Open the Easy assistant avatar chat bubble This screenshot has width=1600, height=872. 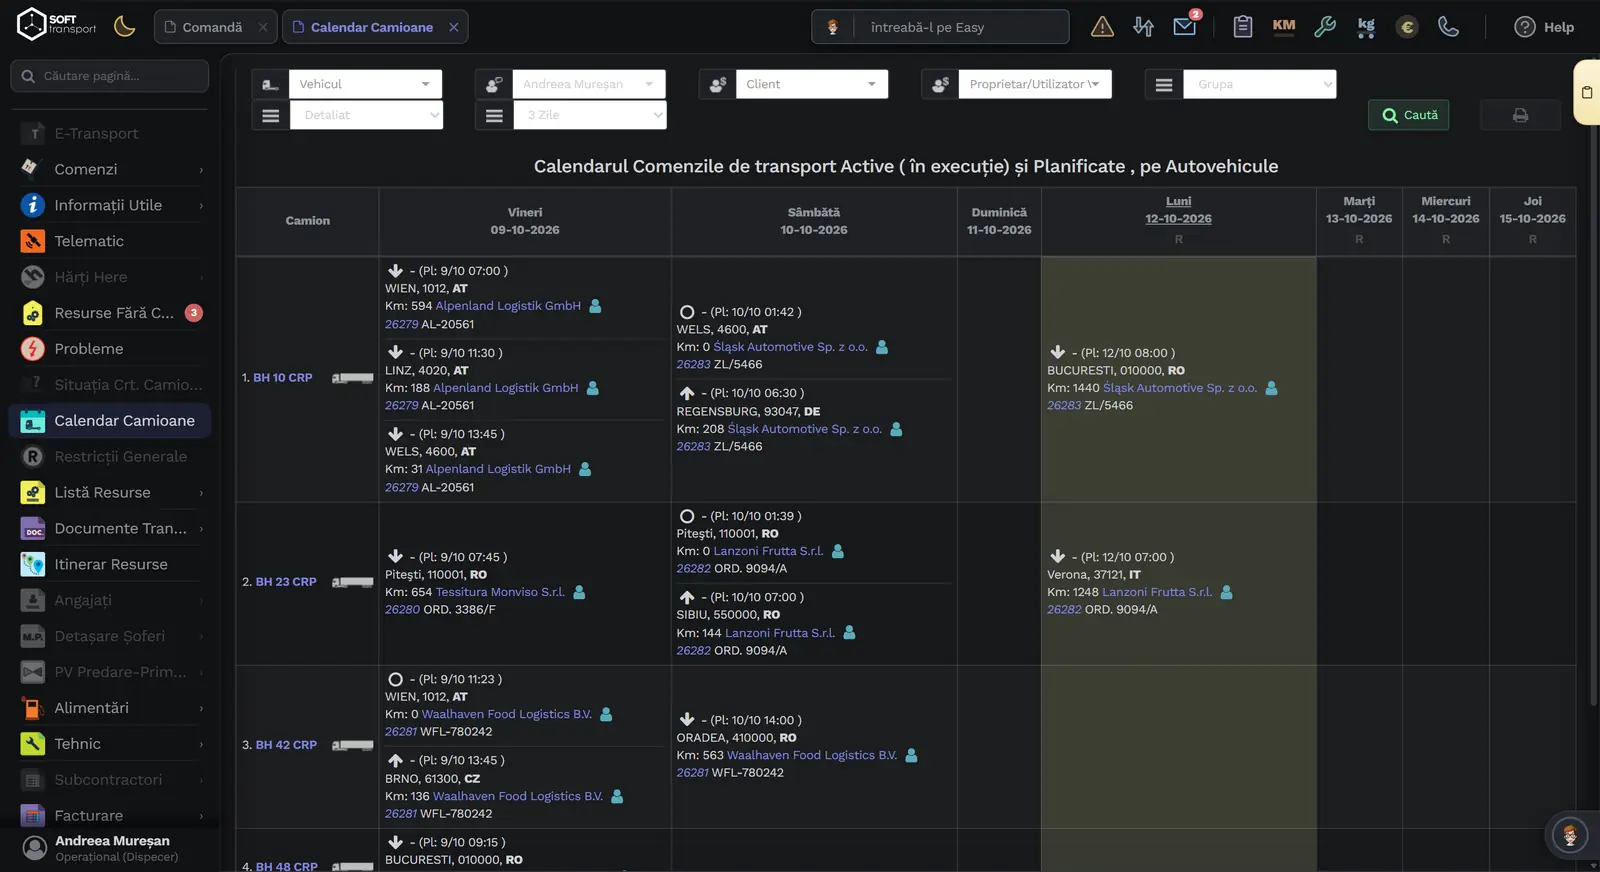click(1569, 835)
